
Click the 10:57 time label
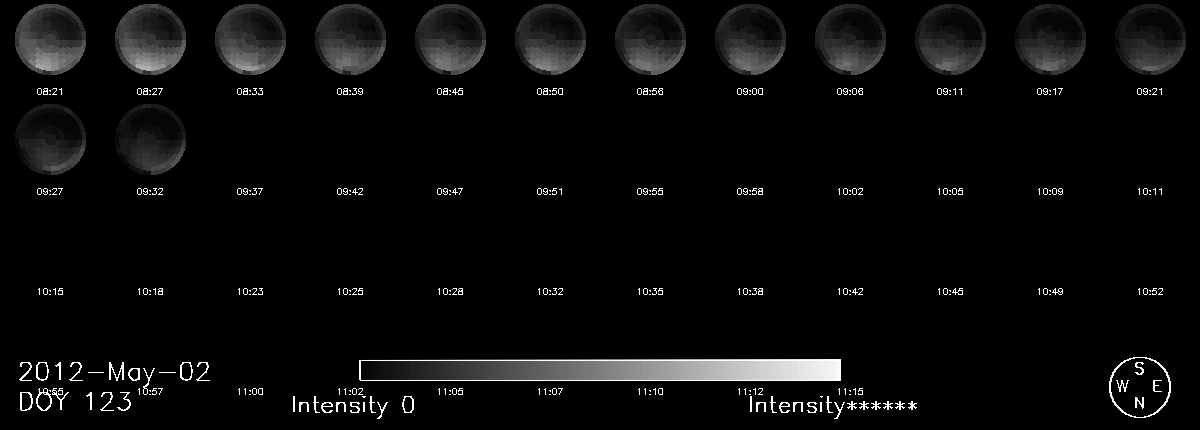click(150, 391)
